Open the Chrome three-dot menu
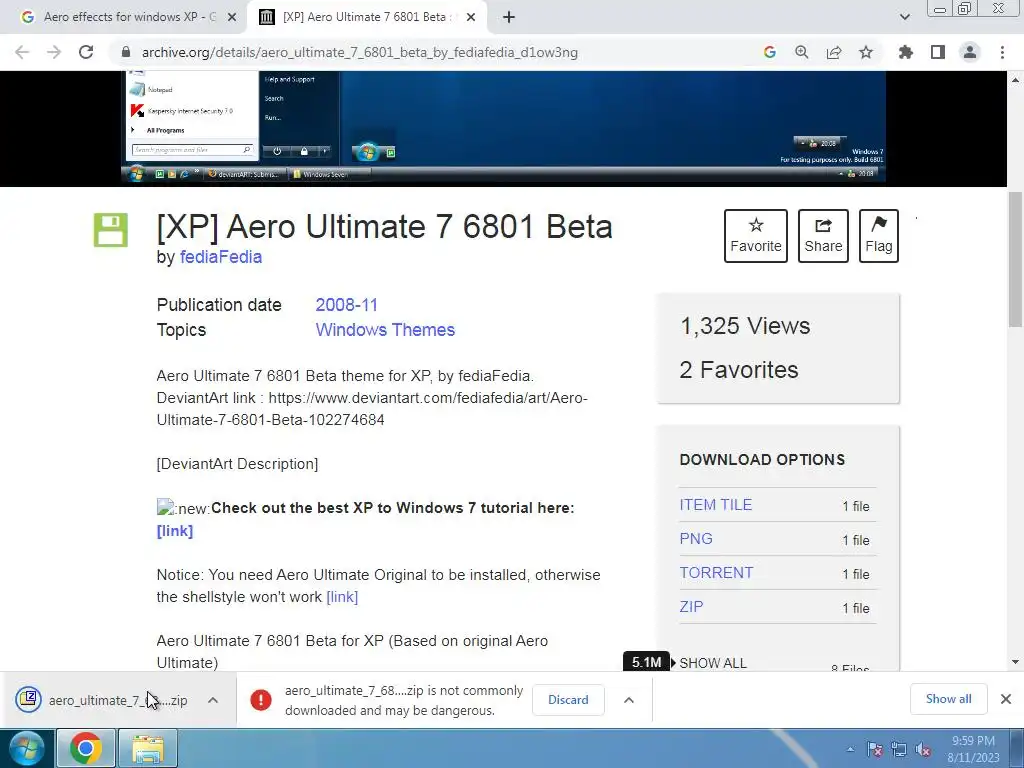 coord(1002,52)
